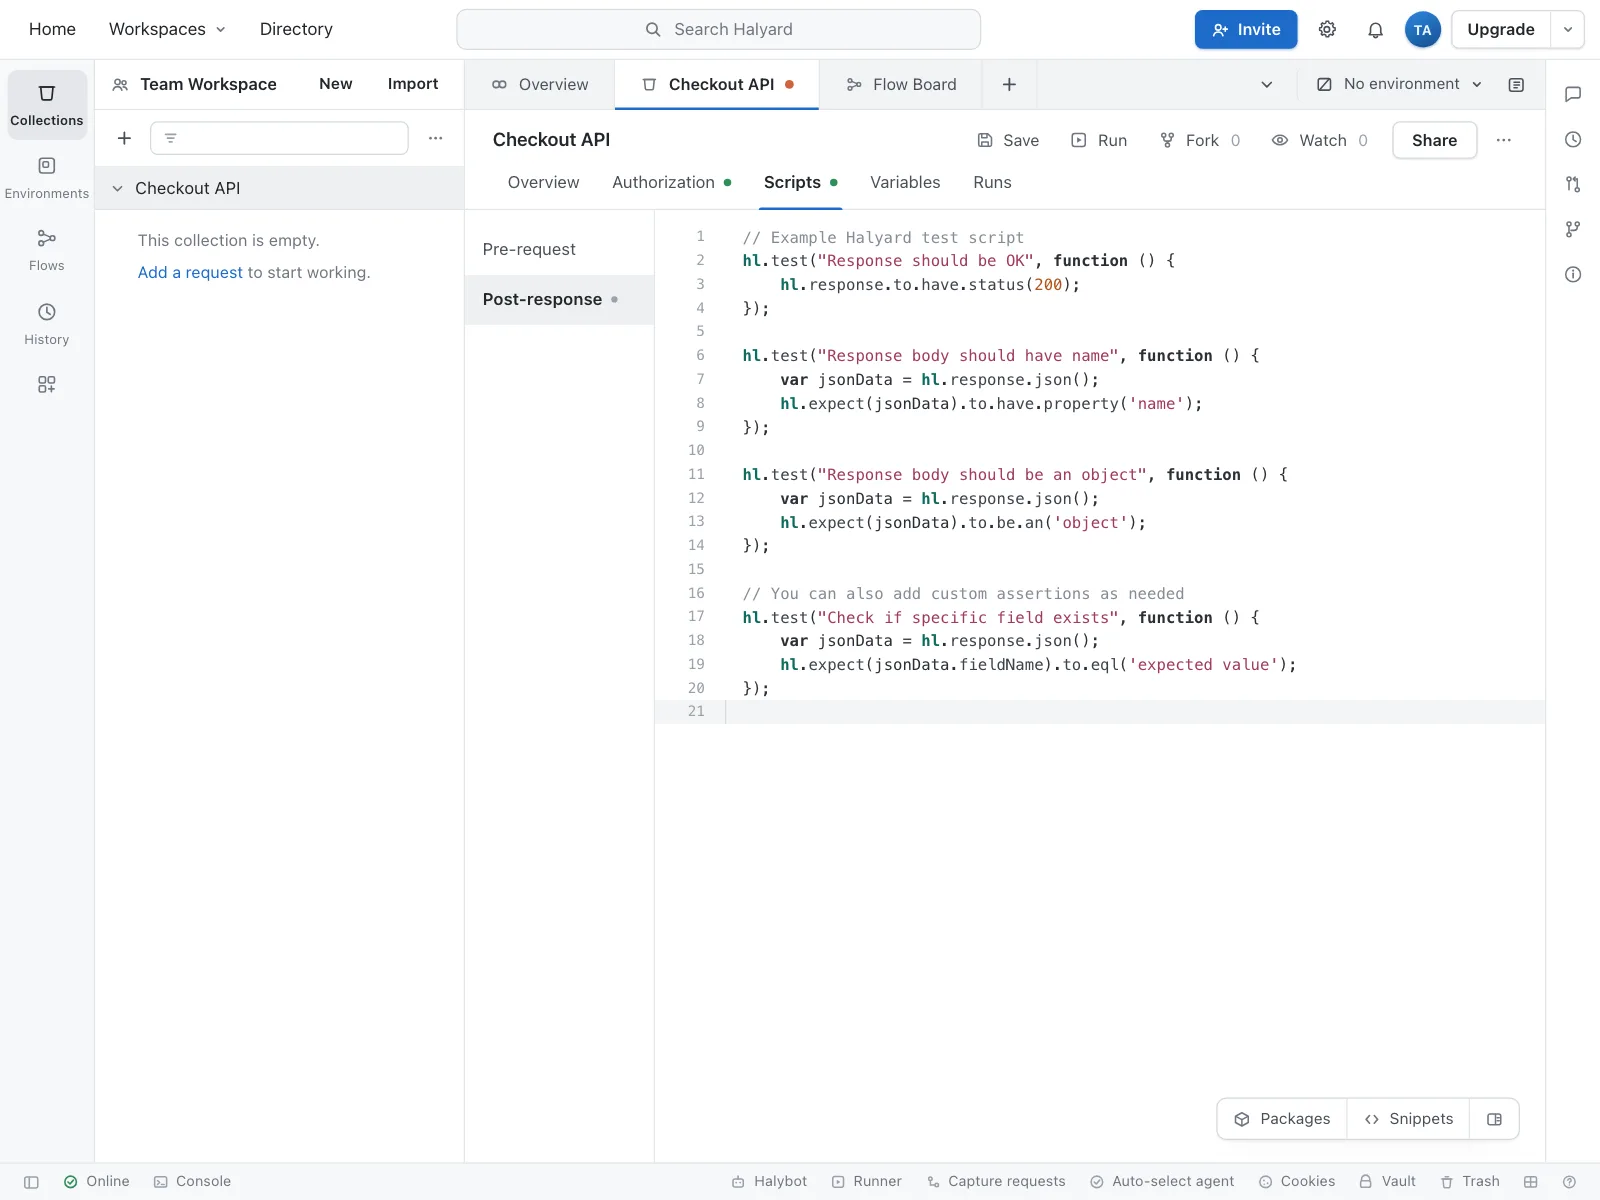This screenshot has width=1600, height=1200.
Task: Open the help icon in status bar
Action: pyautogui.click(x=1569, y=1182)
